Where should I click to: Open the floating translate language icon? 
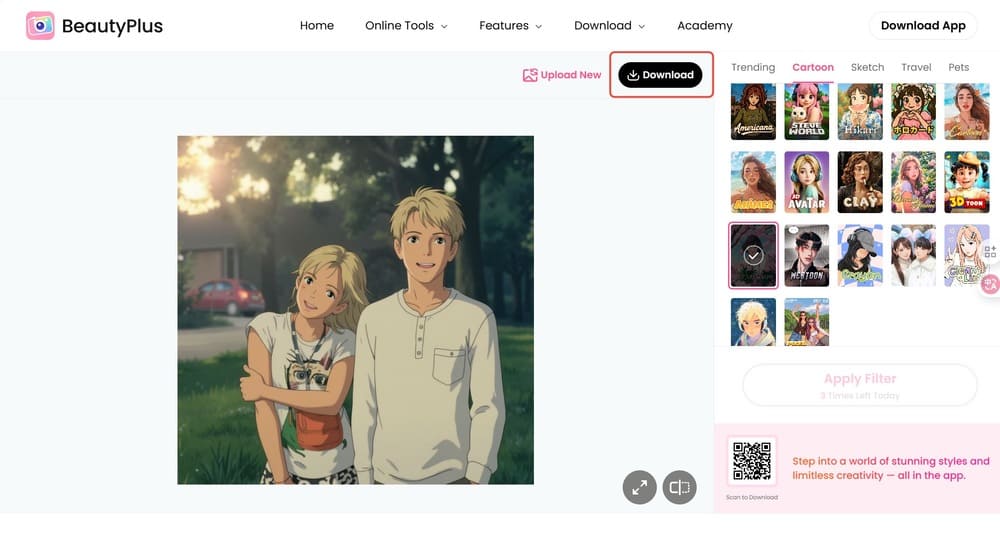(x=990, y=283)
